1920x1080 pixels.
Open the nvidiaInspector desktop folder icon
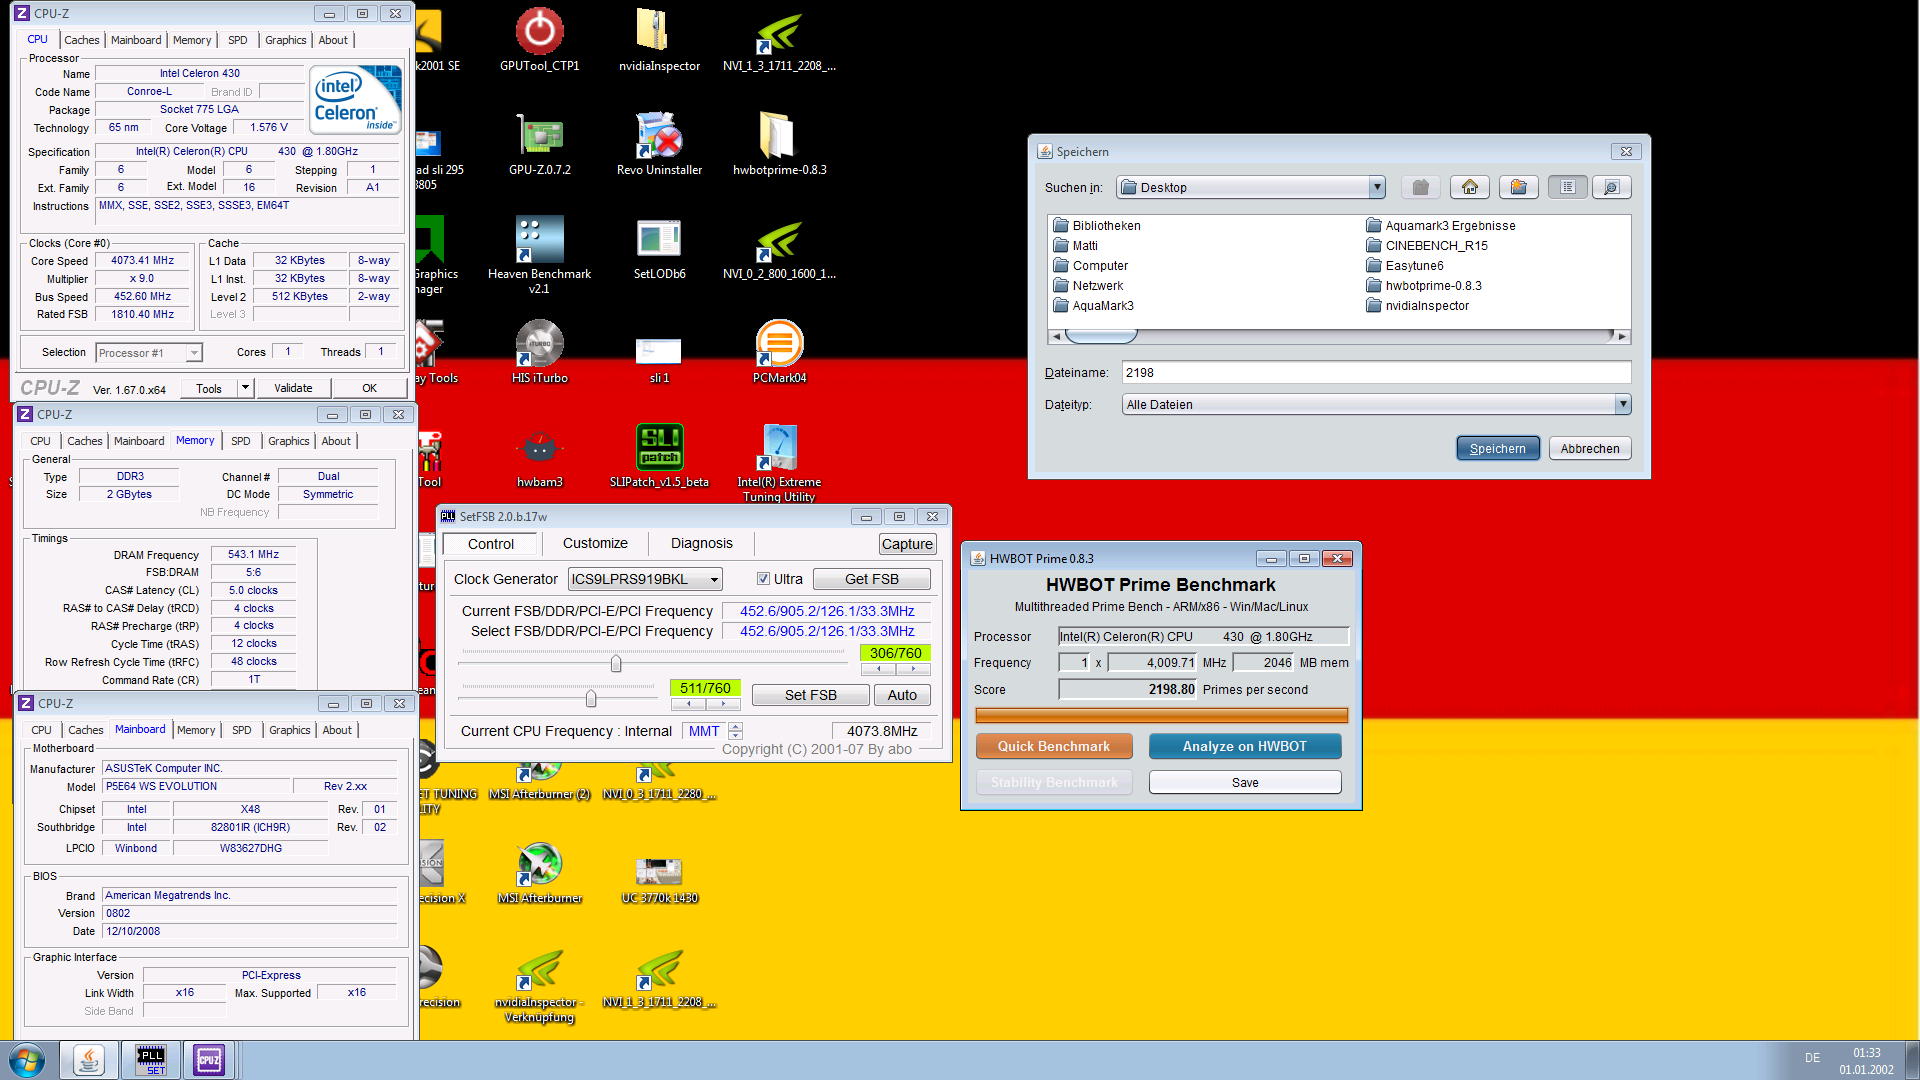[x=659, y=40]
